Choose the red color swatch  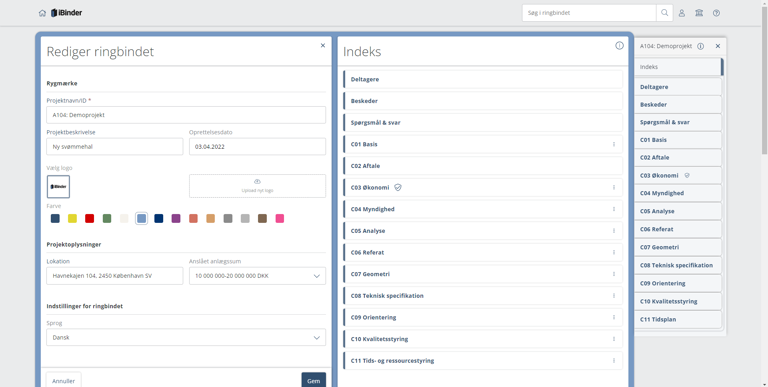pyautogui.click(x=90, y=218)
